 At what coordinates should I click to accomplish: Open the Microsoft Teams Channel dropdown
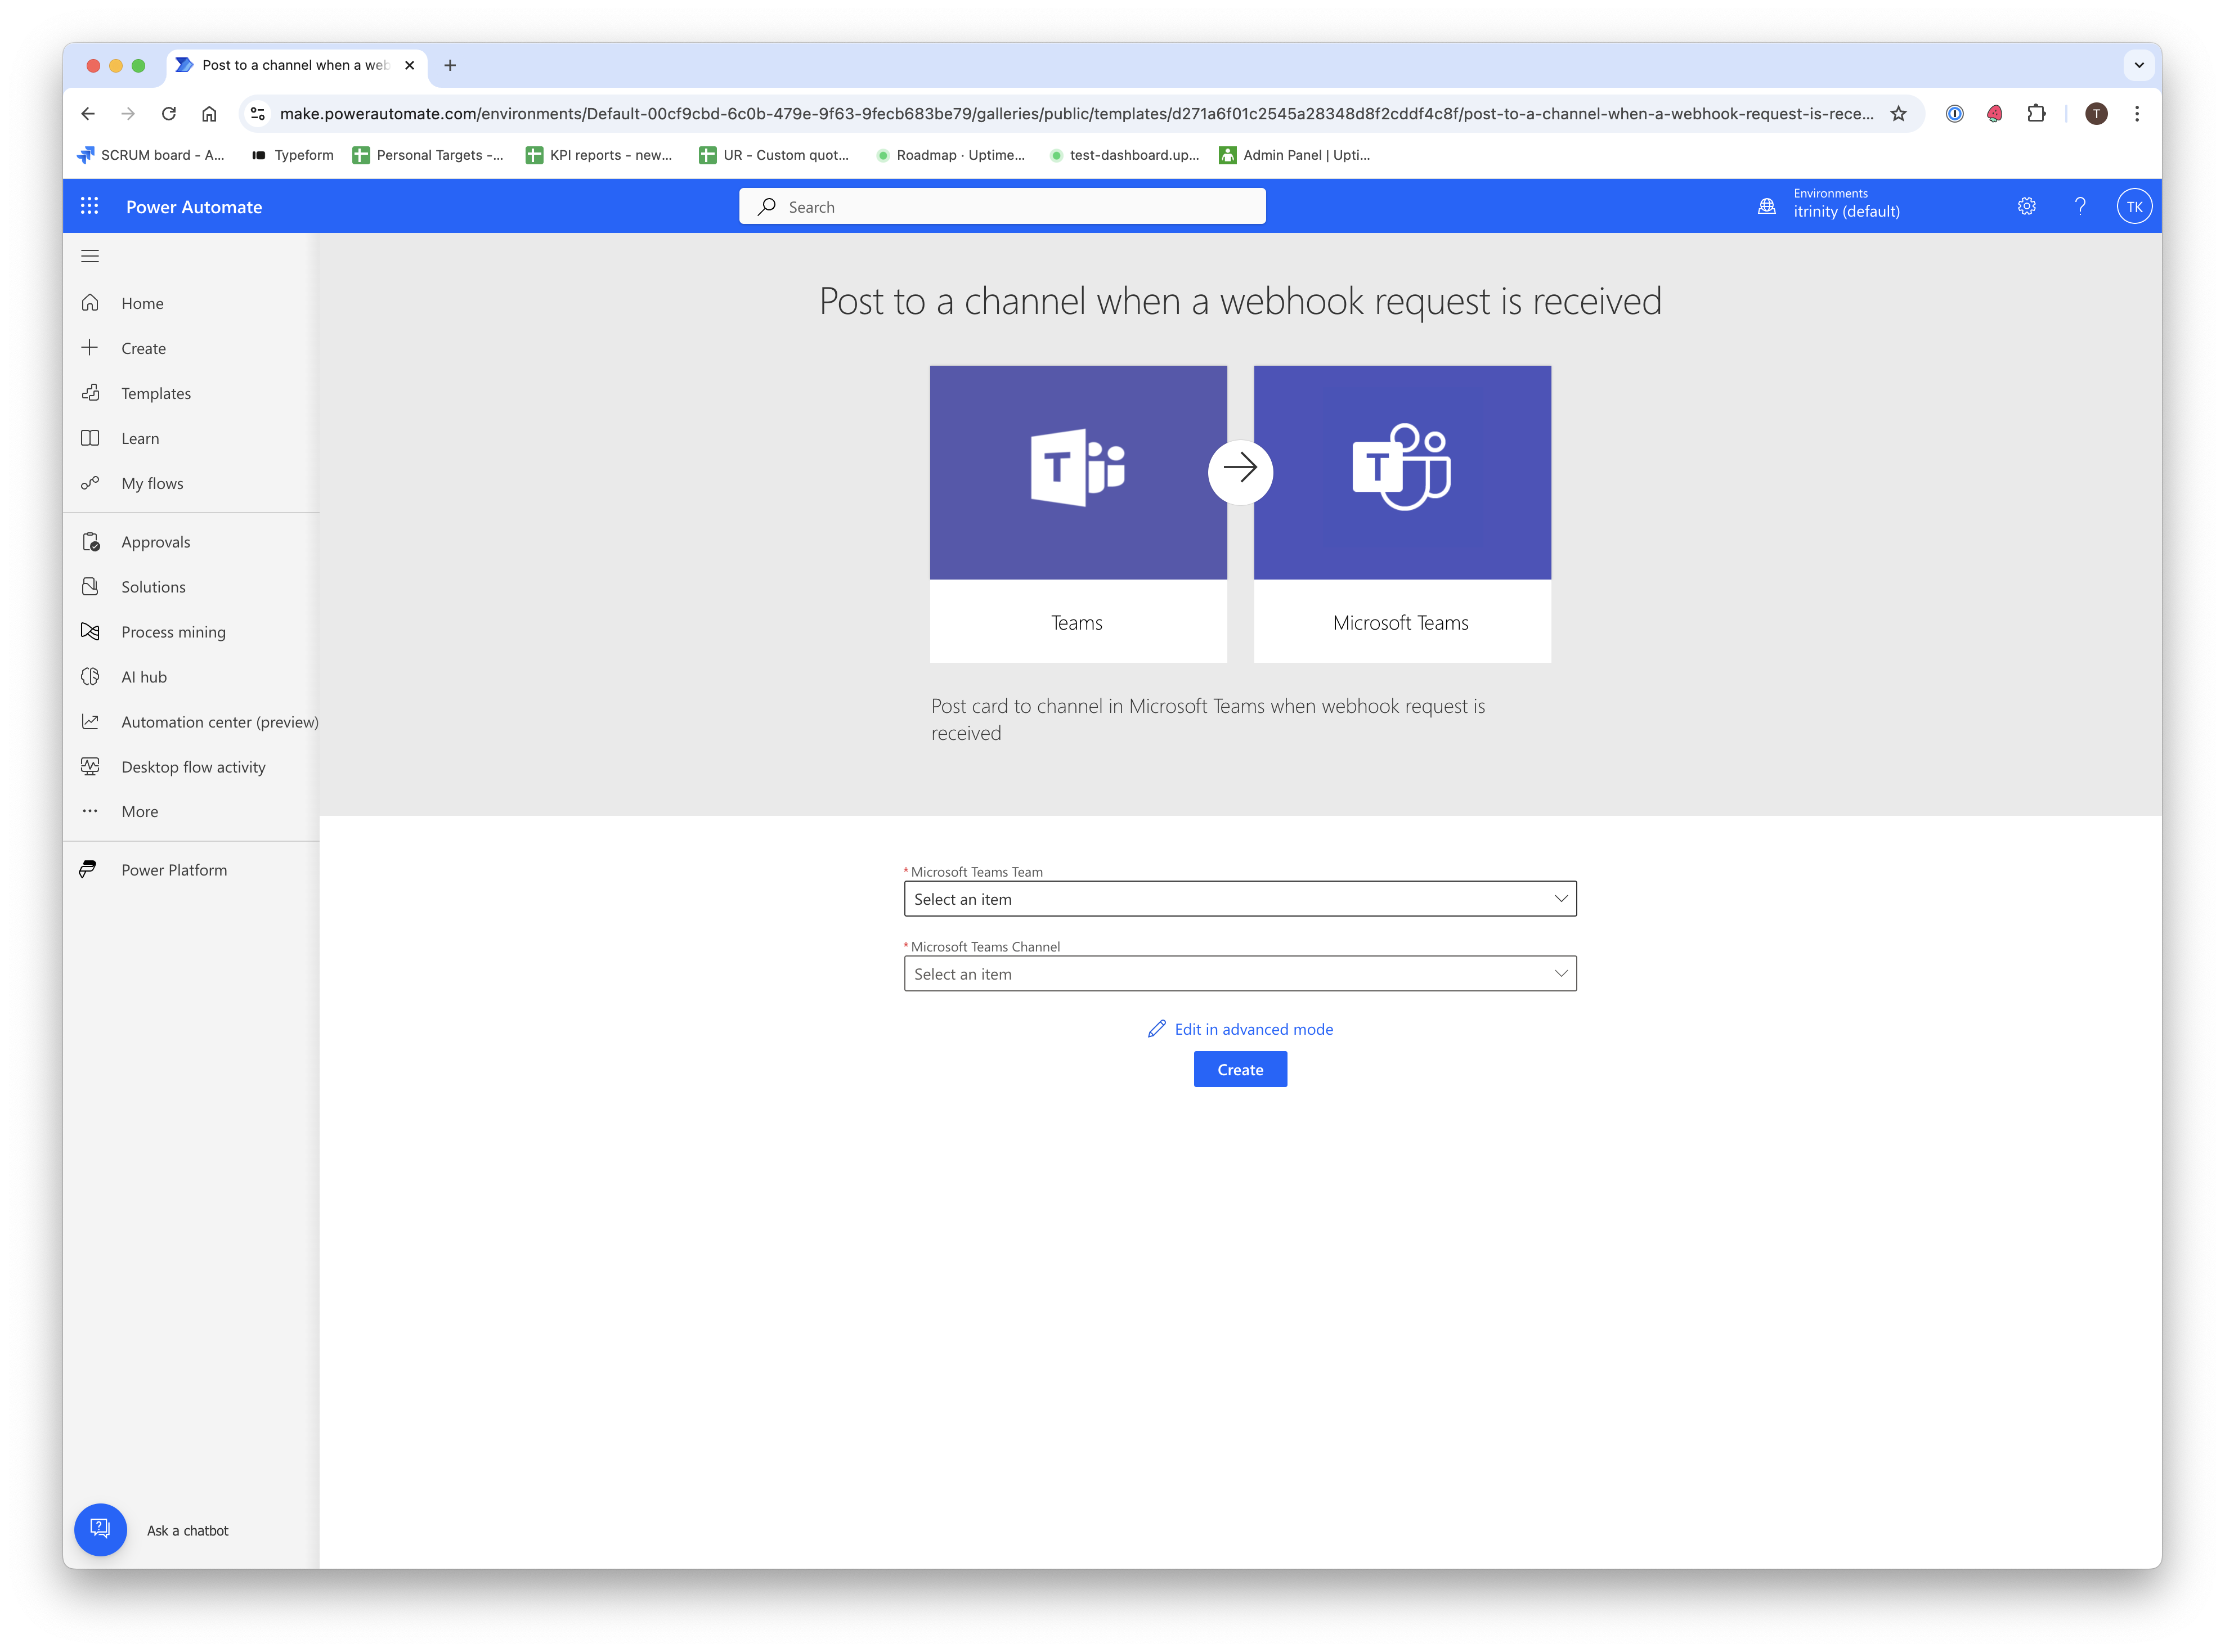coord(1240,974)
